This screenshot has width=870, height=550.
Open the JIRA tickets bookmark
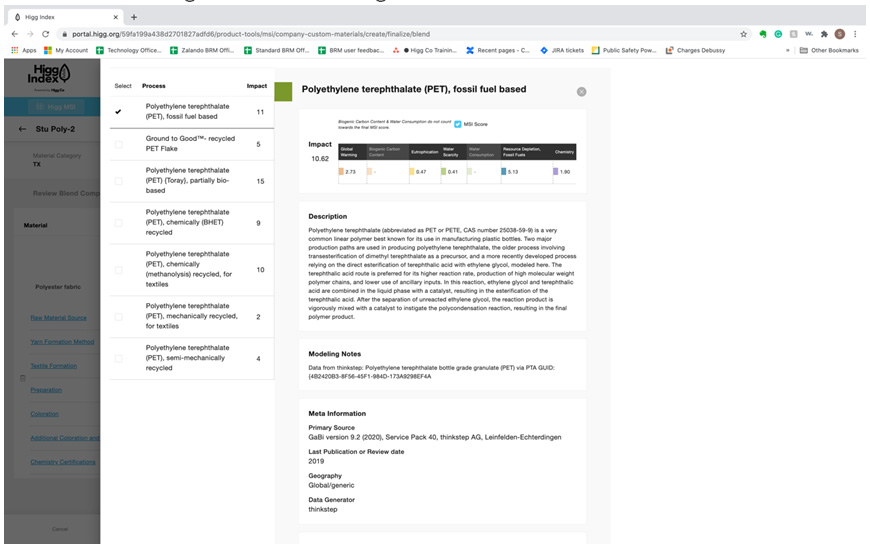pos(562,50)
